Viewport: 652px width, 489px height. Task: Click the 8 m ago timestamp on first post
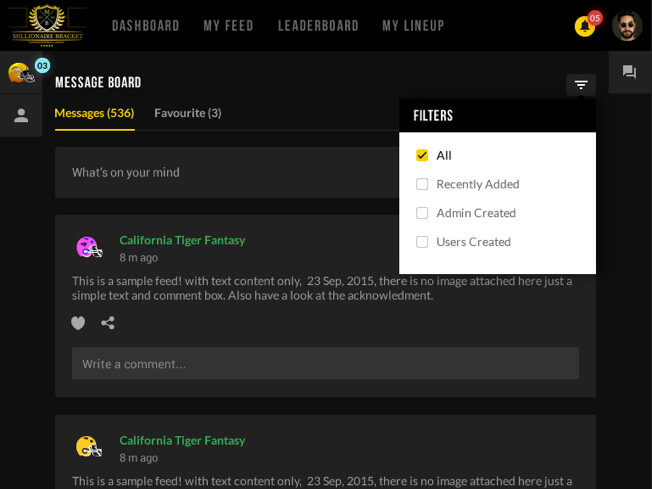[138, 258]
